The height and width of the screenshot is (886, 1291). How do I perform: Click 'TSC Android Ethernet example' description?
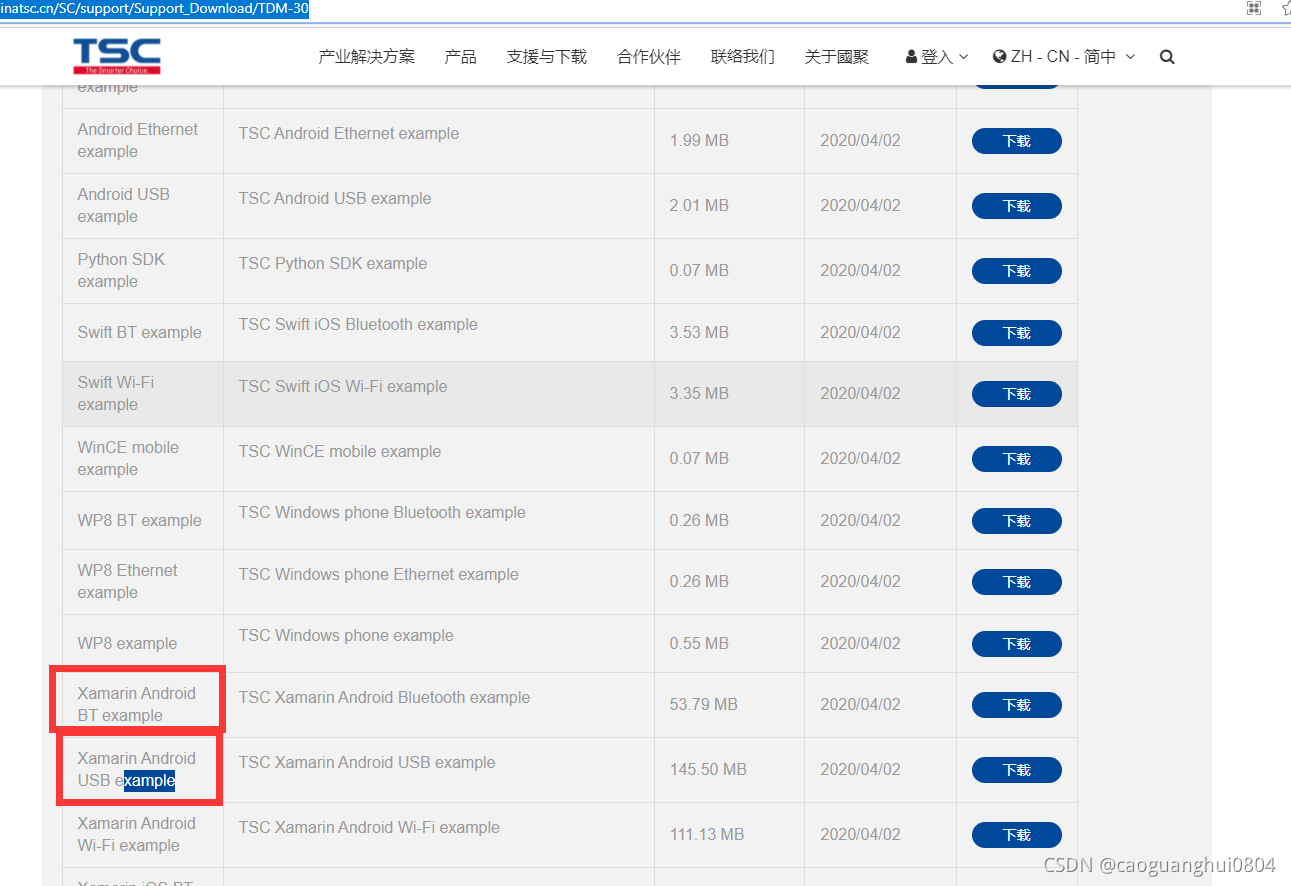pos(349,133)
